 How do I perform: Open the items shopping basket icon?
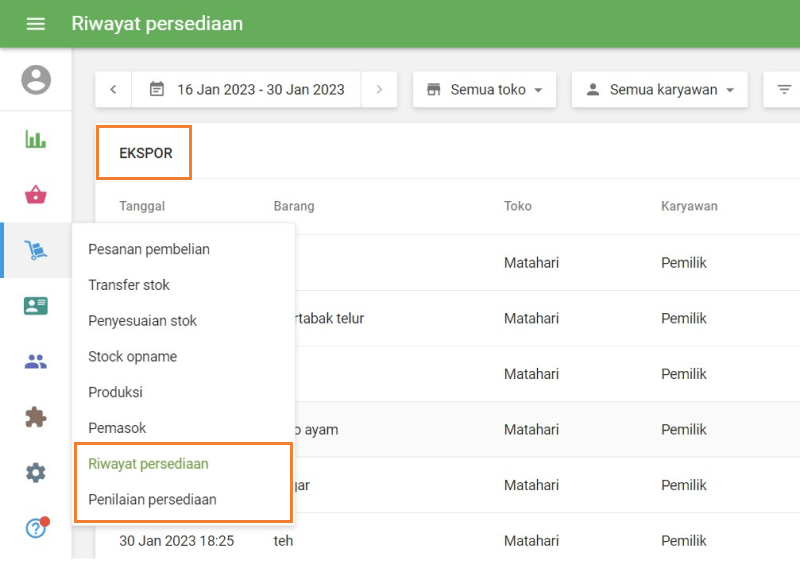(36, 195)
